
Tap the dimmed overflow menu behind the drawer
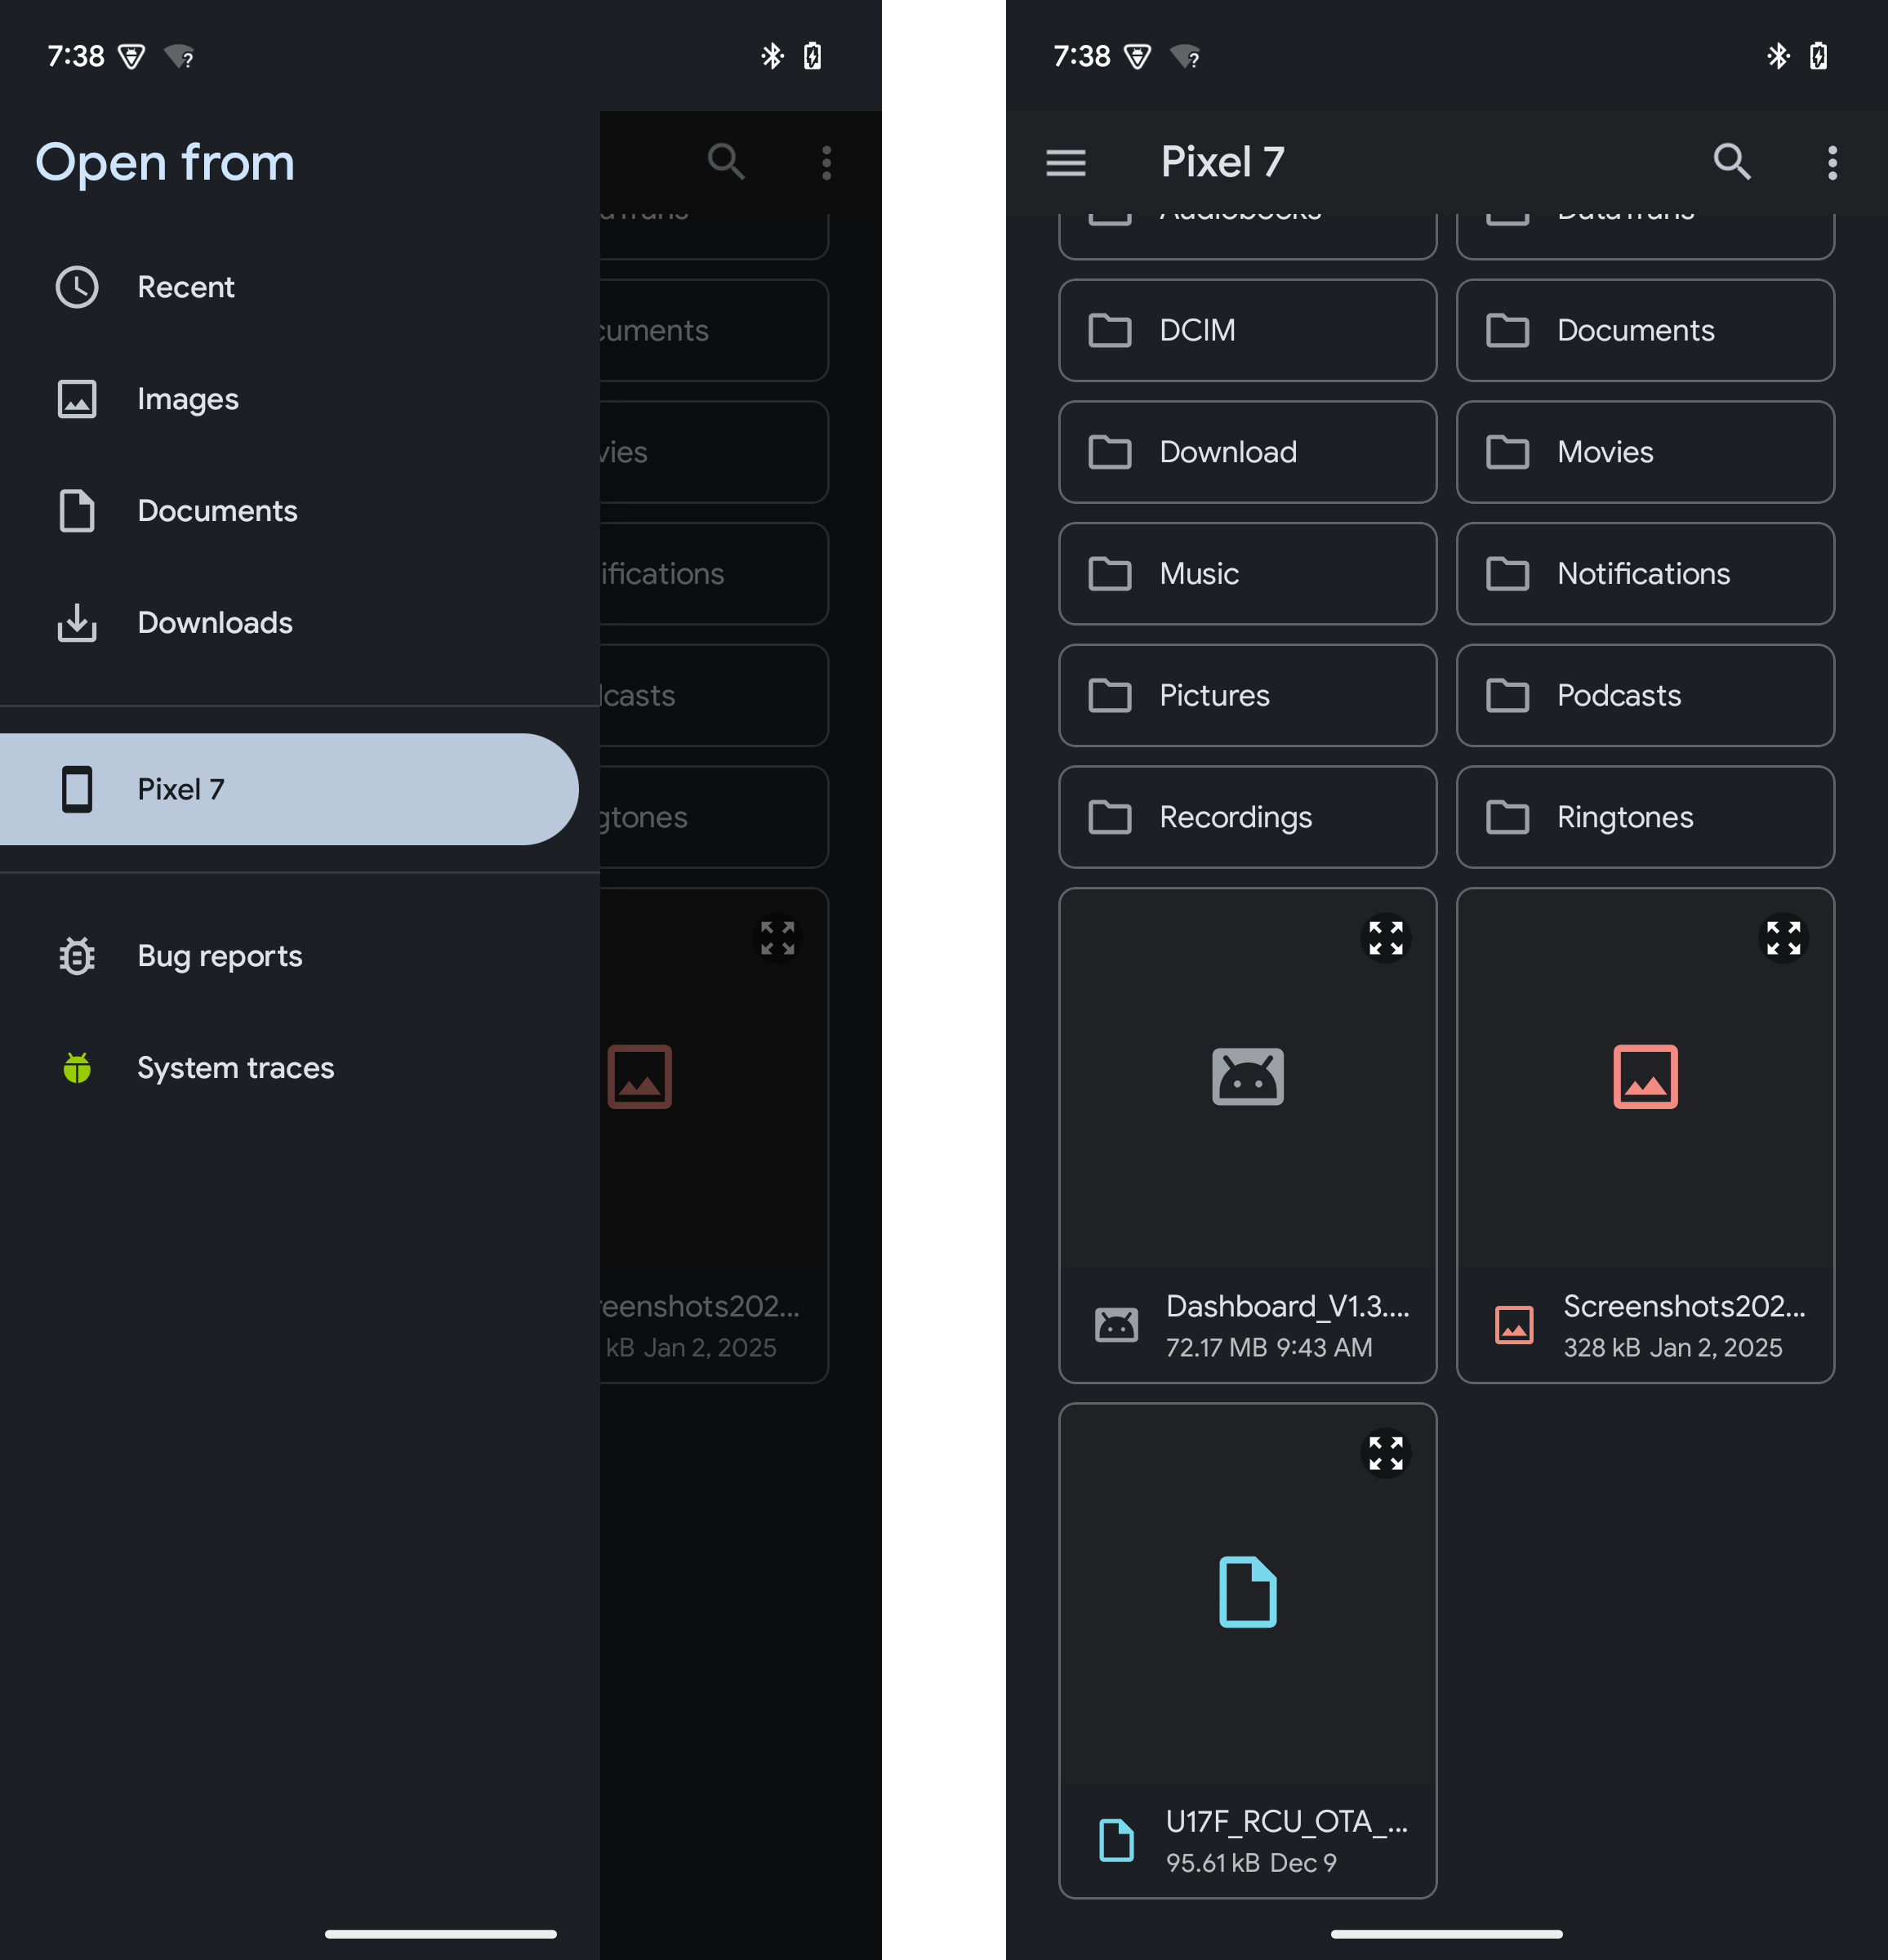coord(826,162)
